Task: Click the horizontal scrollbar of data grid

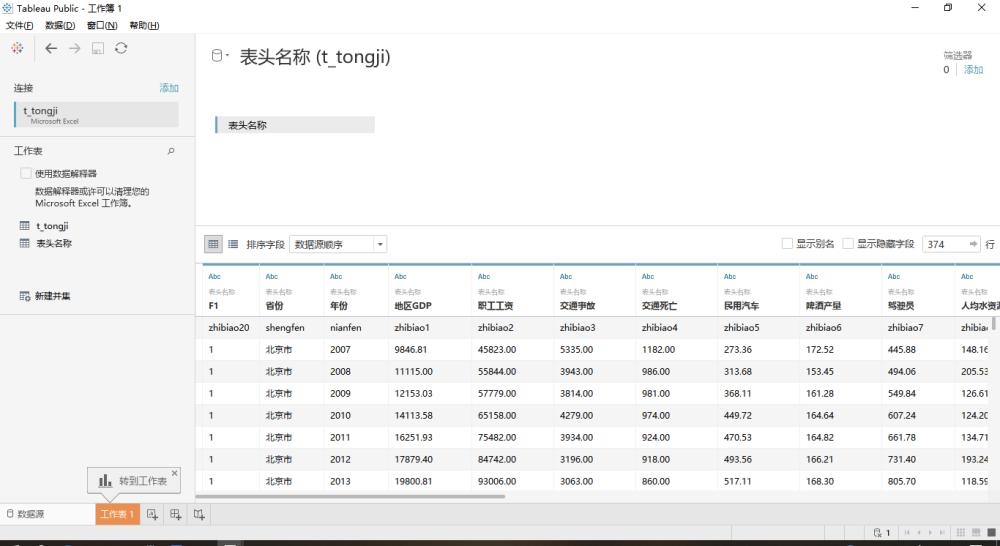Action: [x=350, y=496]
